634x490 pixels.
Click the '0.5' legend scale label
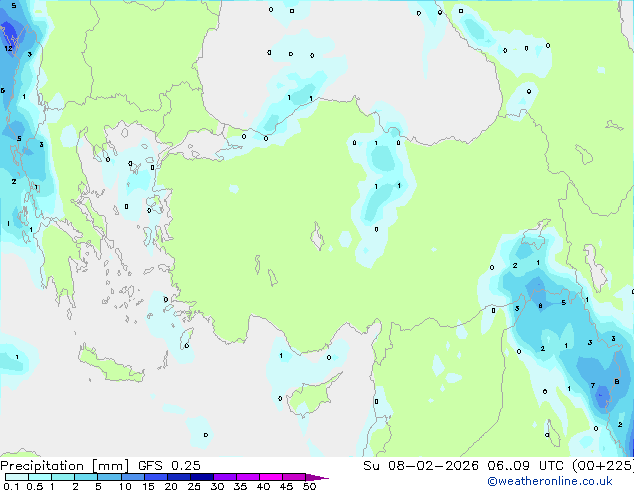[x=34, y=486]
